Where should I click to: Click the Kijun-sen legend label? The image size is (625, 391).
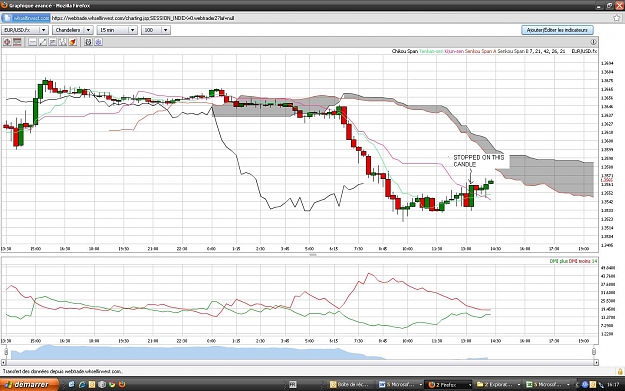pos(454,51)
